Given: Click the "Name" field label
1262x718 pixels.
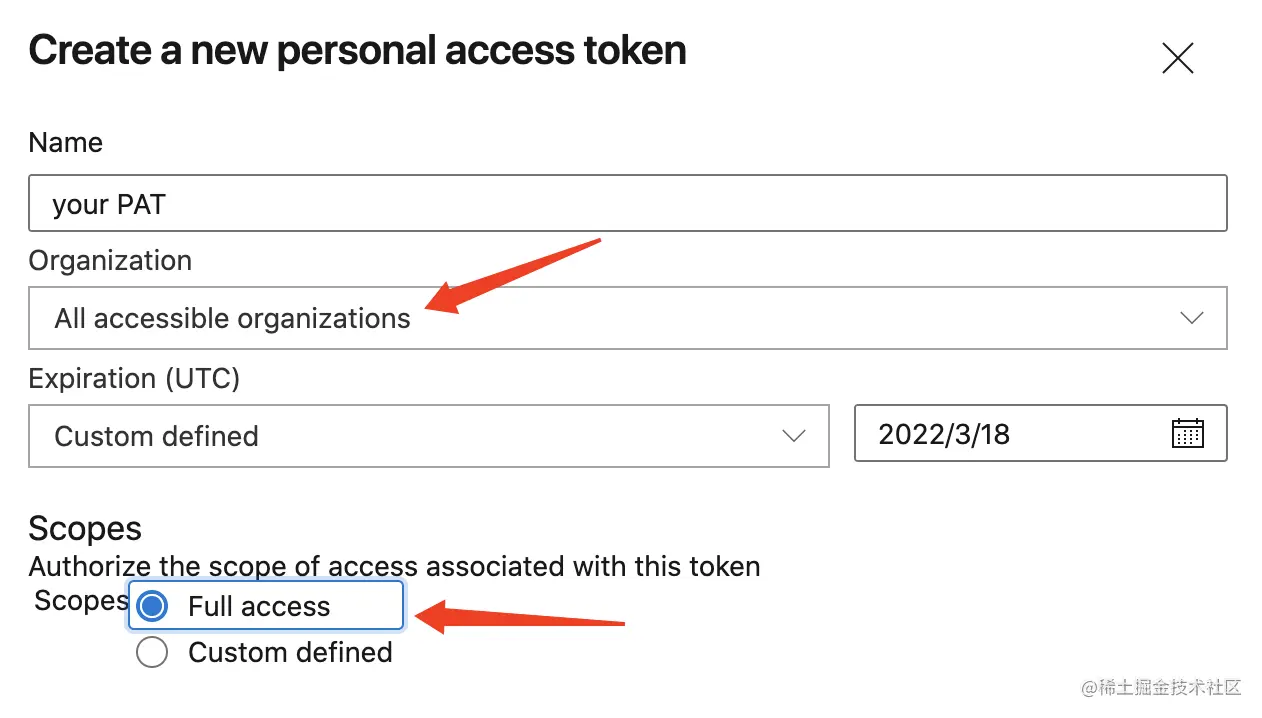Looking at the screenshot, I should pyautogui.click(x=66, y=143).
